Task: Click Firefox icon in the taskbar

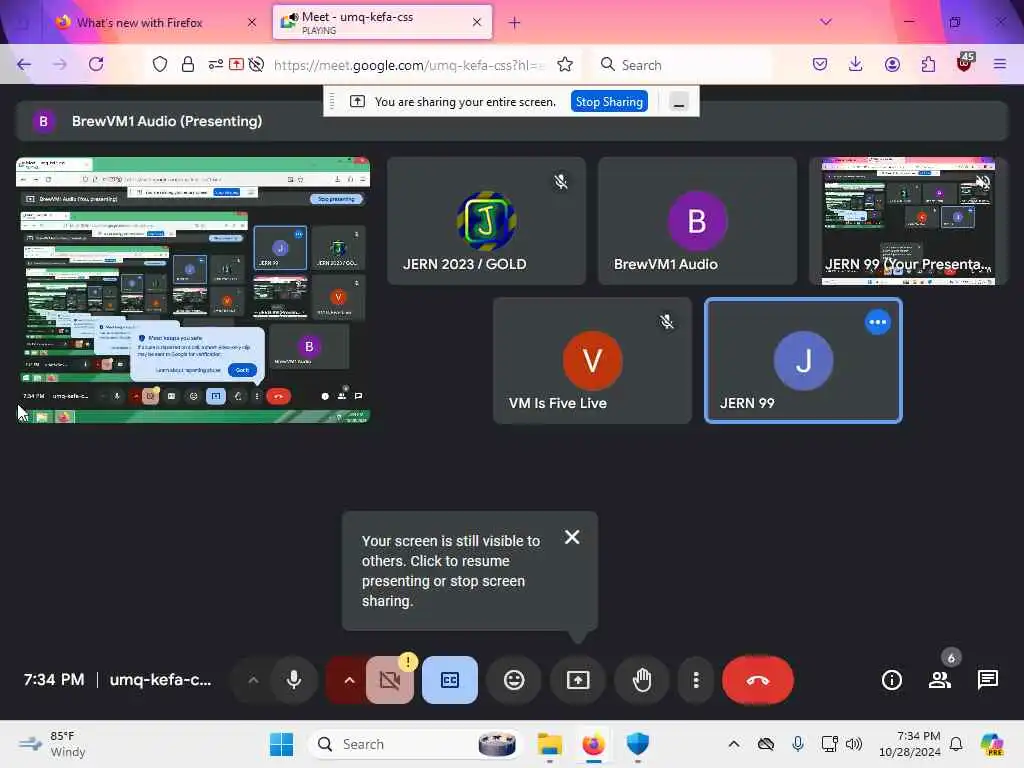Action: 593,744
